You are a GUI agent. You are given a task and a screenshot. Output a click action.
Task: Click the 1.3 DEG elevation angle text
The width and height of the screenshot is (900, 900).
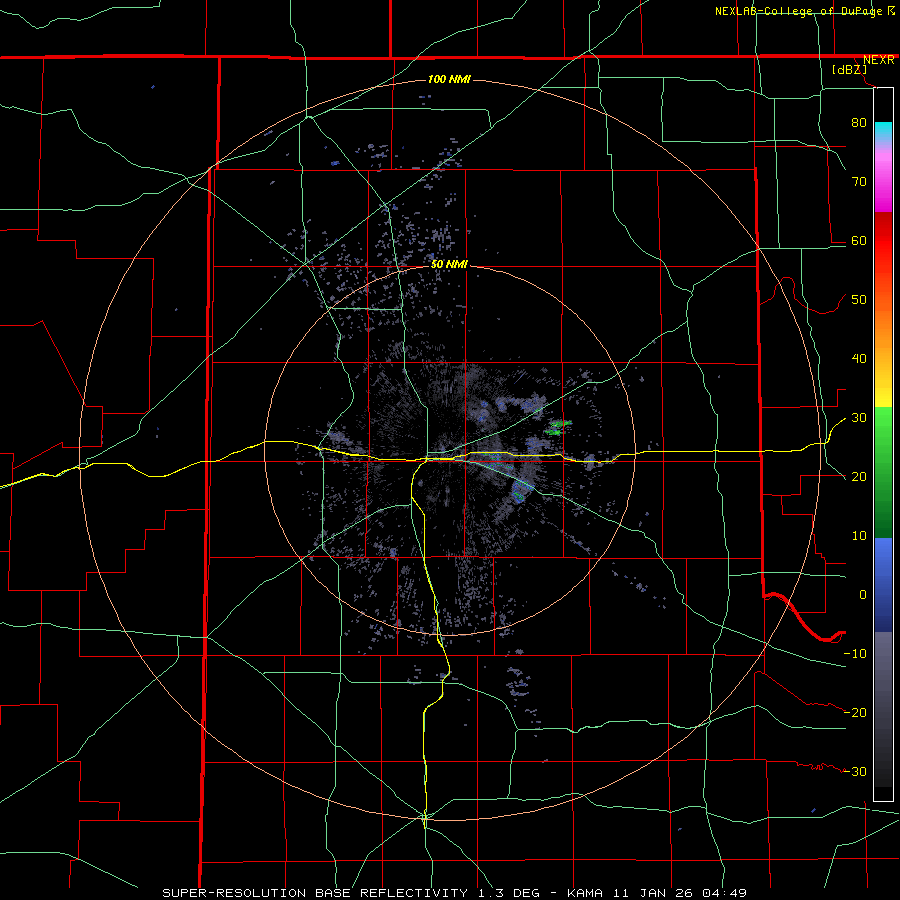coord(508,893)
